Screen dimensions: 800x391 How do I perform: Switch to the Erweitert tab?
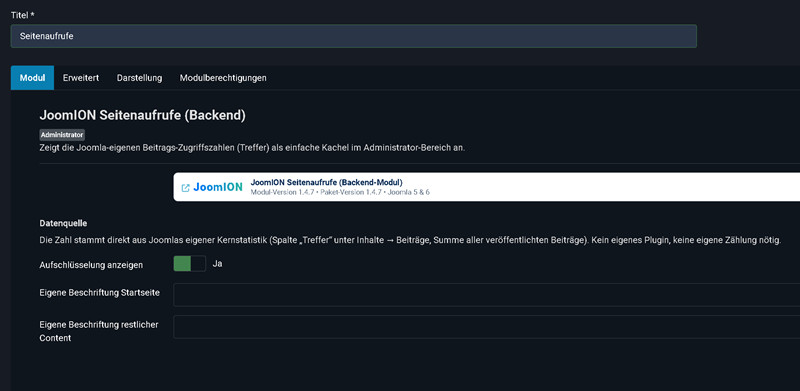pos(81,78)
